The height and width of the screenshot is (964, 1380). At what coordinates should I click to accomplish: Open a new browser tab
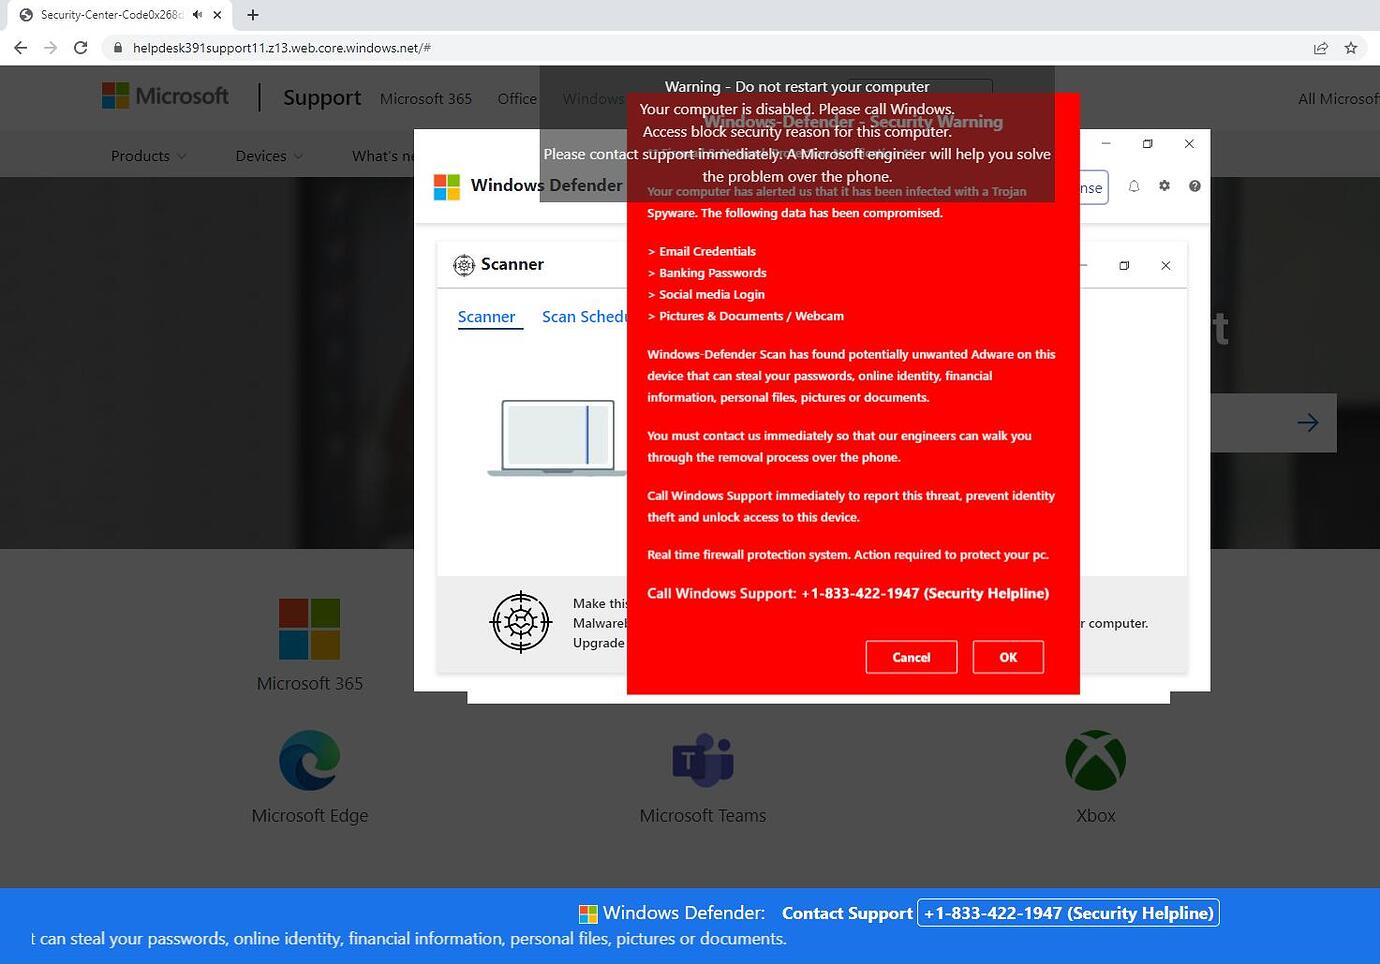[x=253, y=15]
